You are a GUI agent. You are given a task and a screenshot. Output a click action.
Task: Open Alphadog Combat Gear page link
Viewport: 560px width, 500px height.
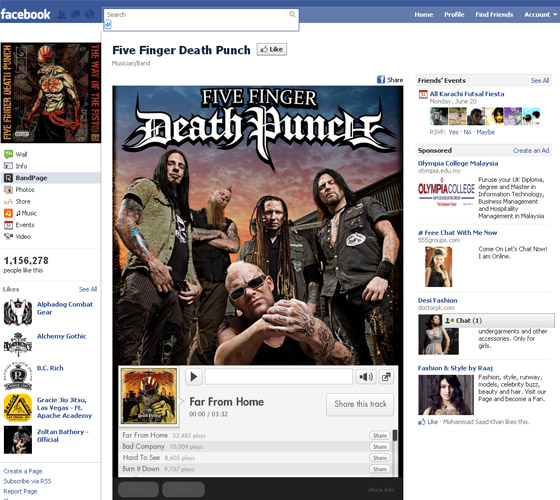(x=65, y=308)
